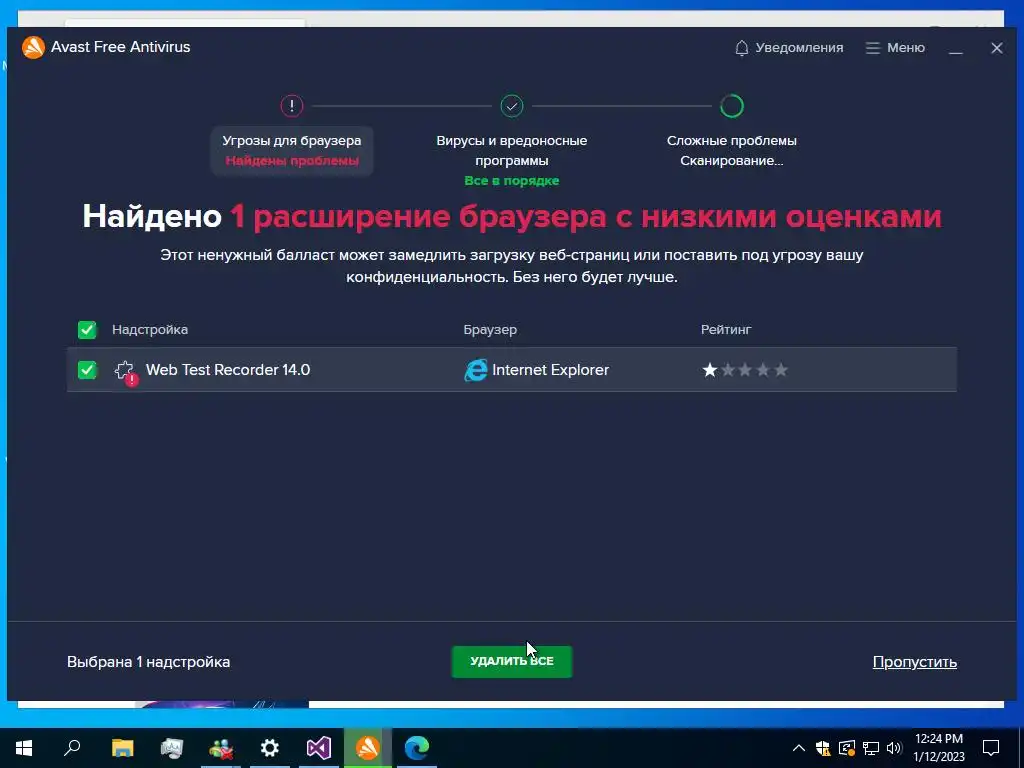Uncheck Web Test Recorder 14.0 checkbox

(x=87, y=370)
